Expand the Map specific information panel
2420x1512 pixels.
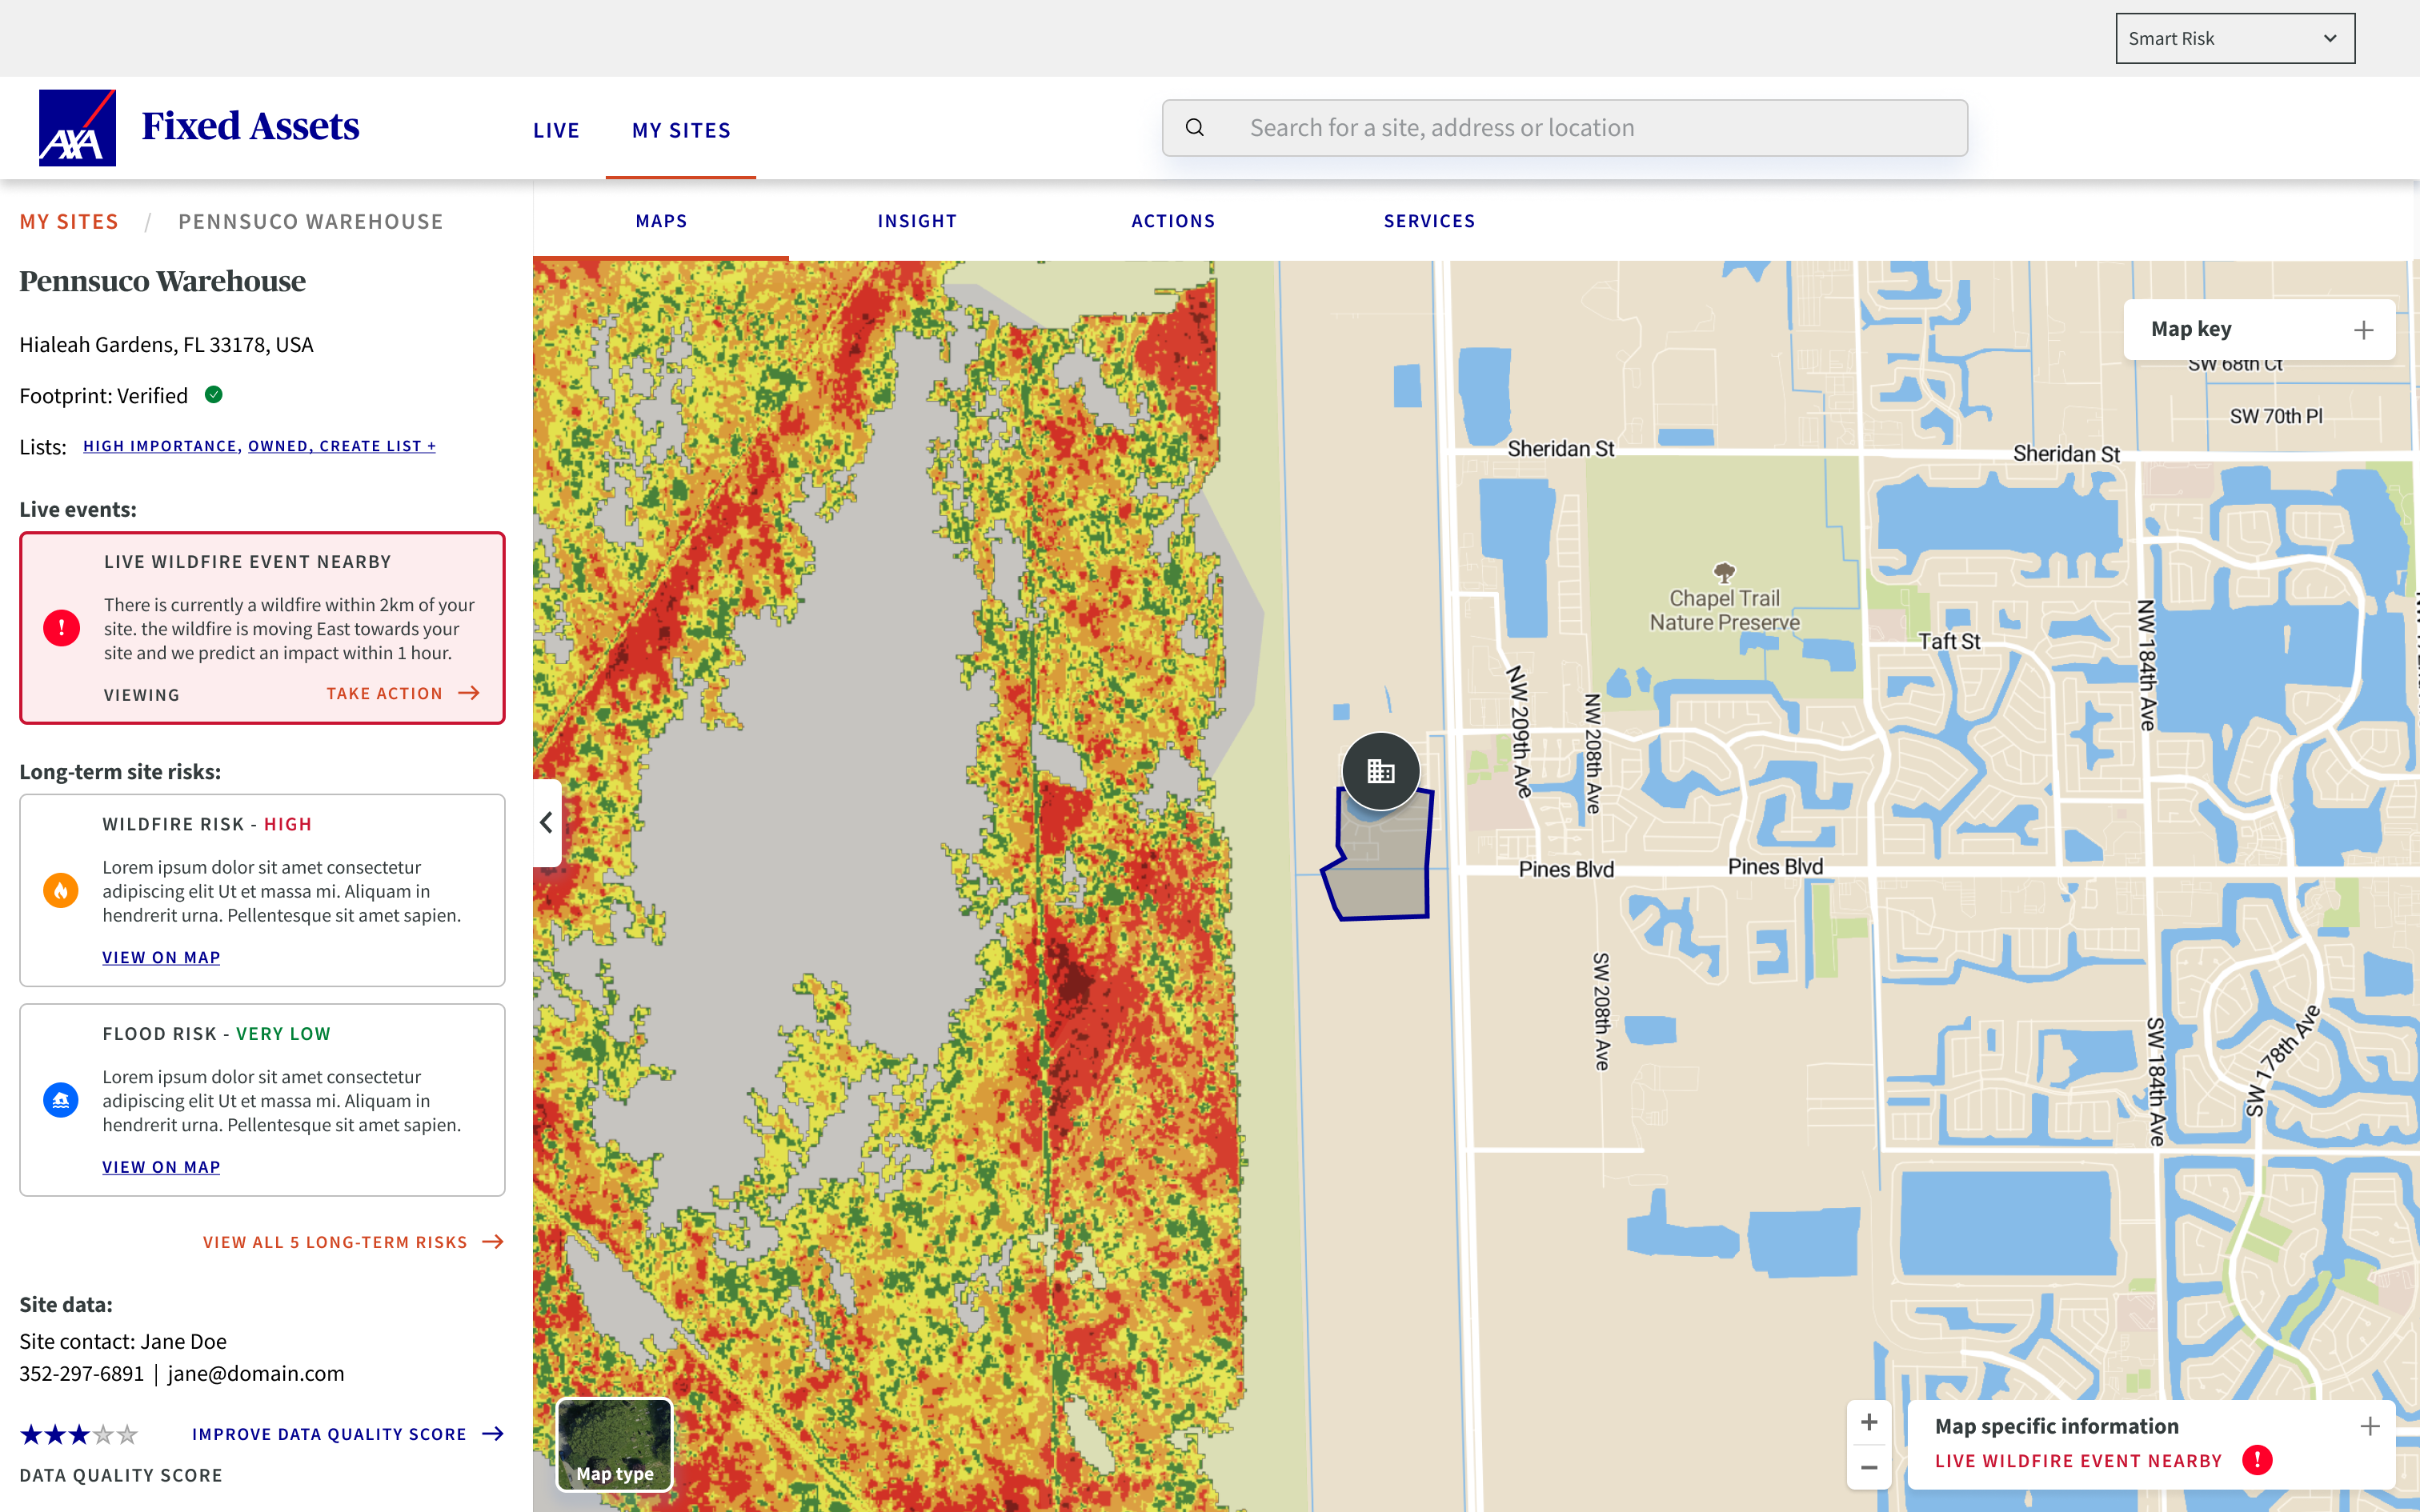[x=2370, y=1426]
